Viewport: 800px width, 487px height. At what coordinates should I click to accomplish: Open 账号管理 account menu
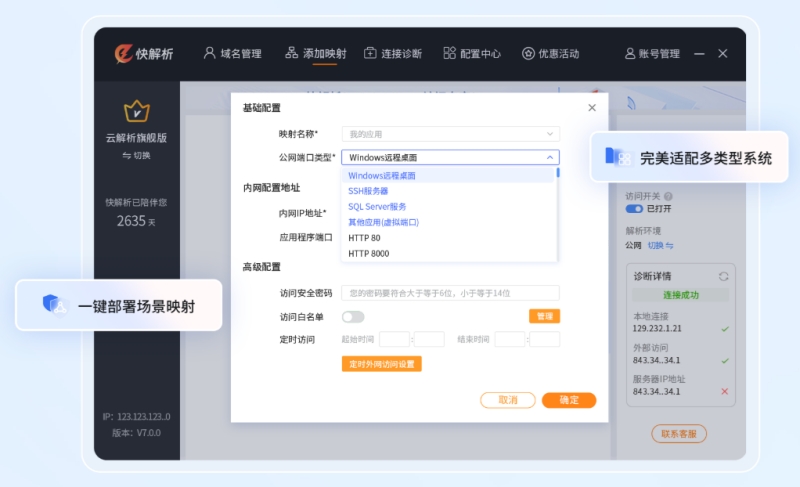652,54
